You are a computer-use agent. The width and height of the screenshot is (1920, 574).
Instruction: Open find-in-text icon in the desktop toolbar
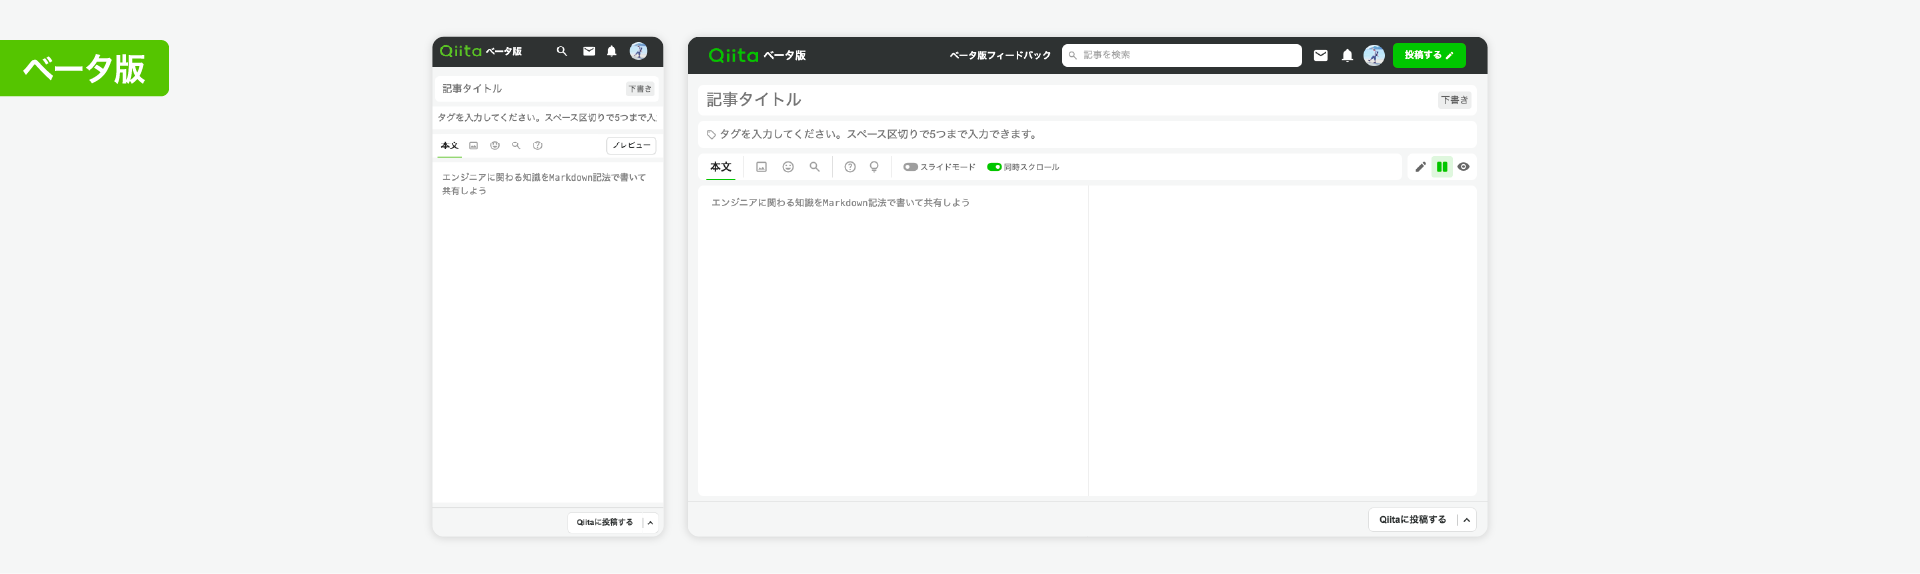[x=815, y=167]
